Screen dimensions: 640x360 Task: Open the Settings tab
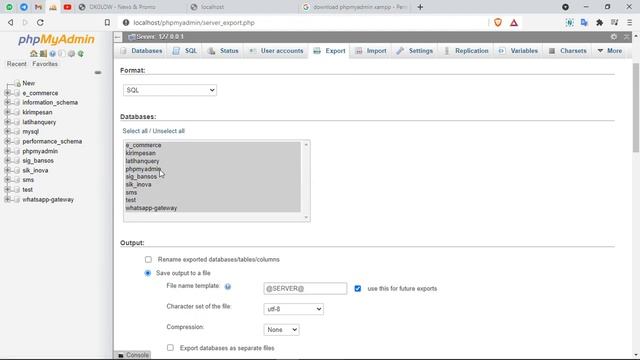click(x=414, y=51)
